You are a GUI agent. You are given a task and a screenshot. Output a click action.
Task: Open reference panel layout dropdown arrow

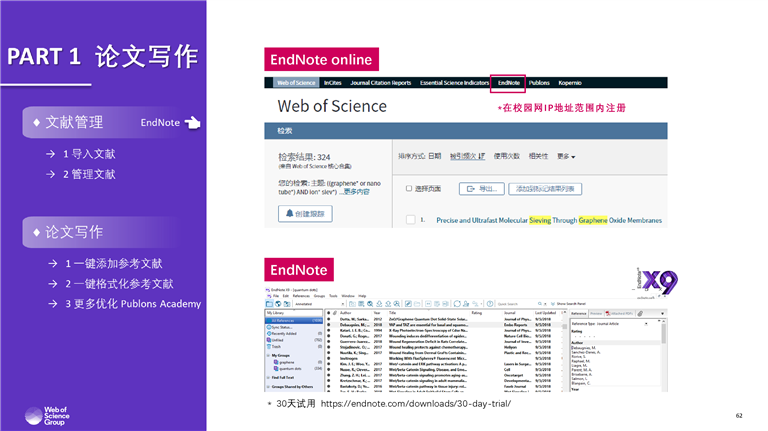(662, 313)
